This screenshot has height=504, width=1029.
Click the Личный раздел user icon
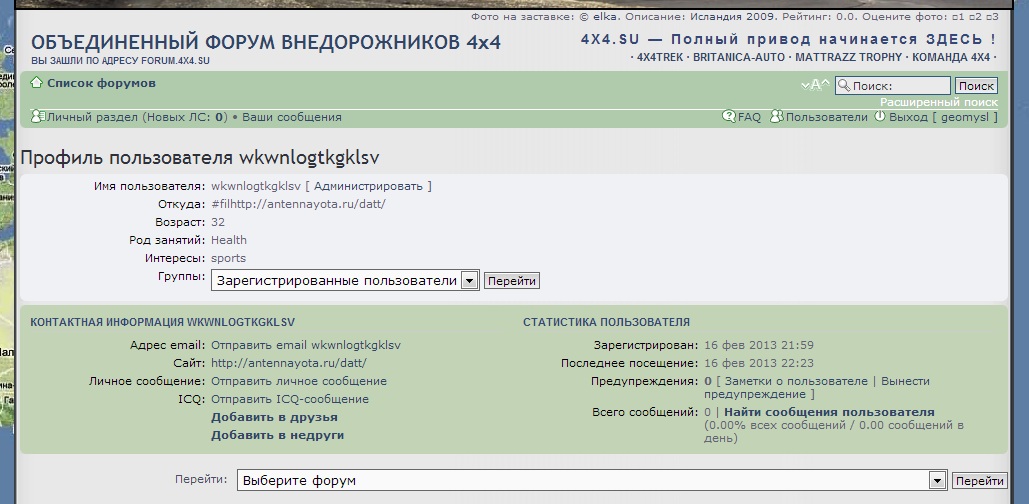pos(38,117)
